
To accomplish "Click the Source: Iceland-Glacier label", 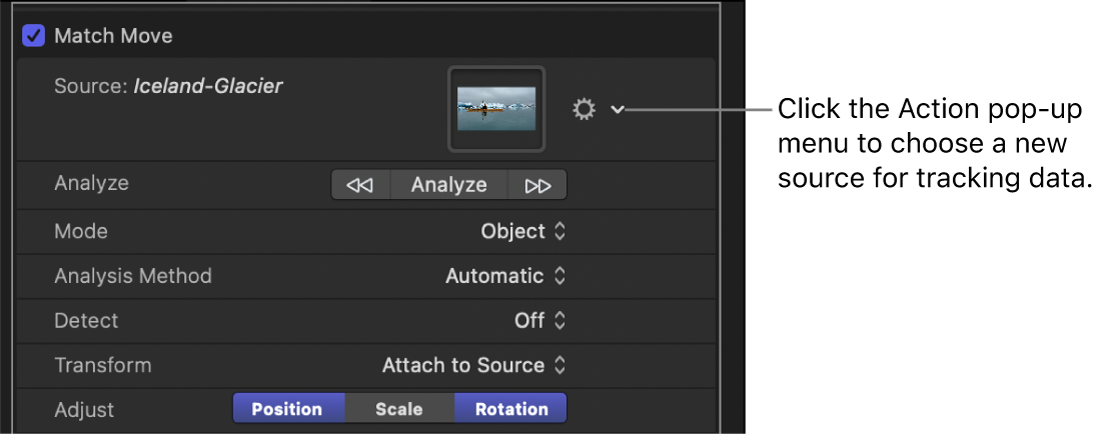I will click(168, 87).
